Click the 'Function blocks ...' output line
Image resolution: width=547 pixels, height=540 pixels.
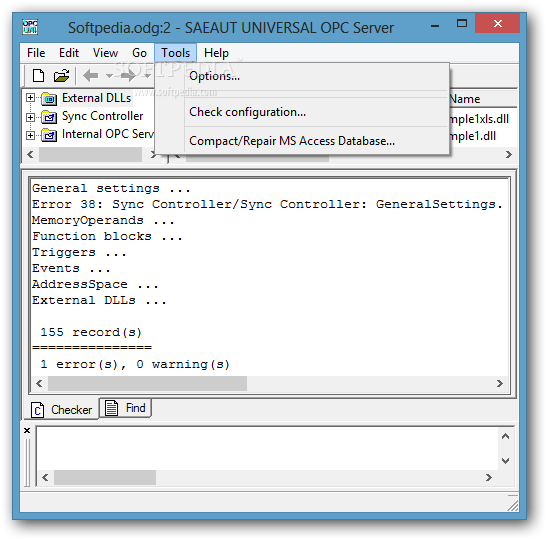(x=107, y=237)
